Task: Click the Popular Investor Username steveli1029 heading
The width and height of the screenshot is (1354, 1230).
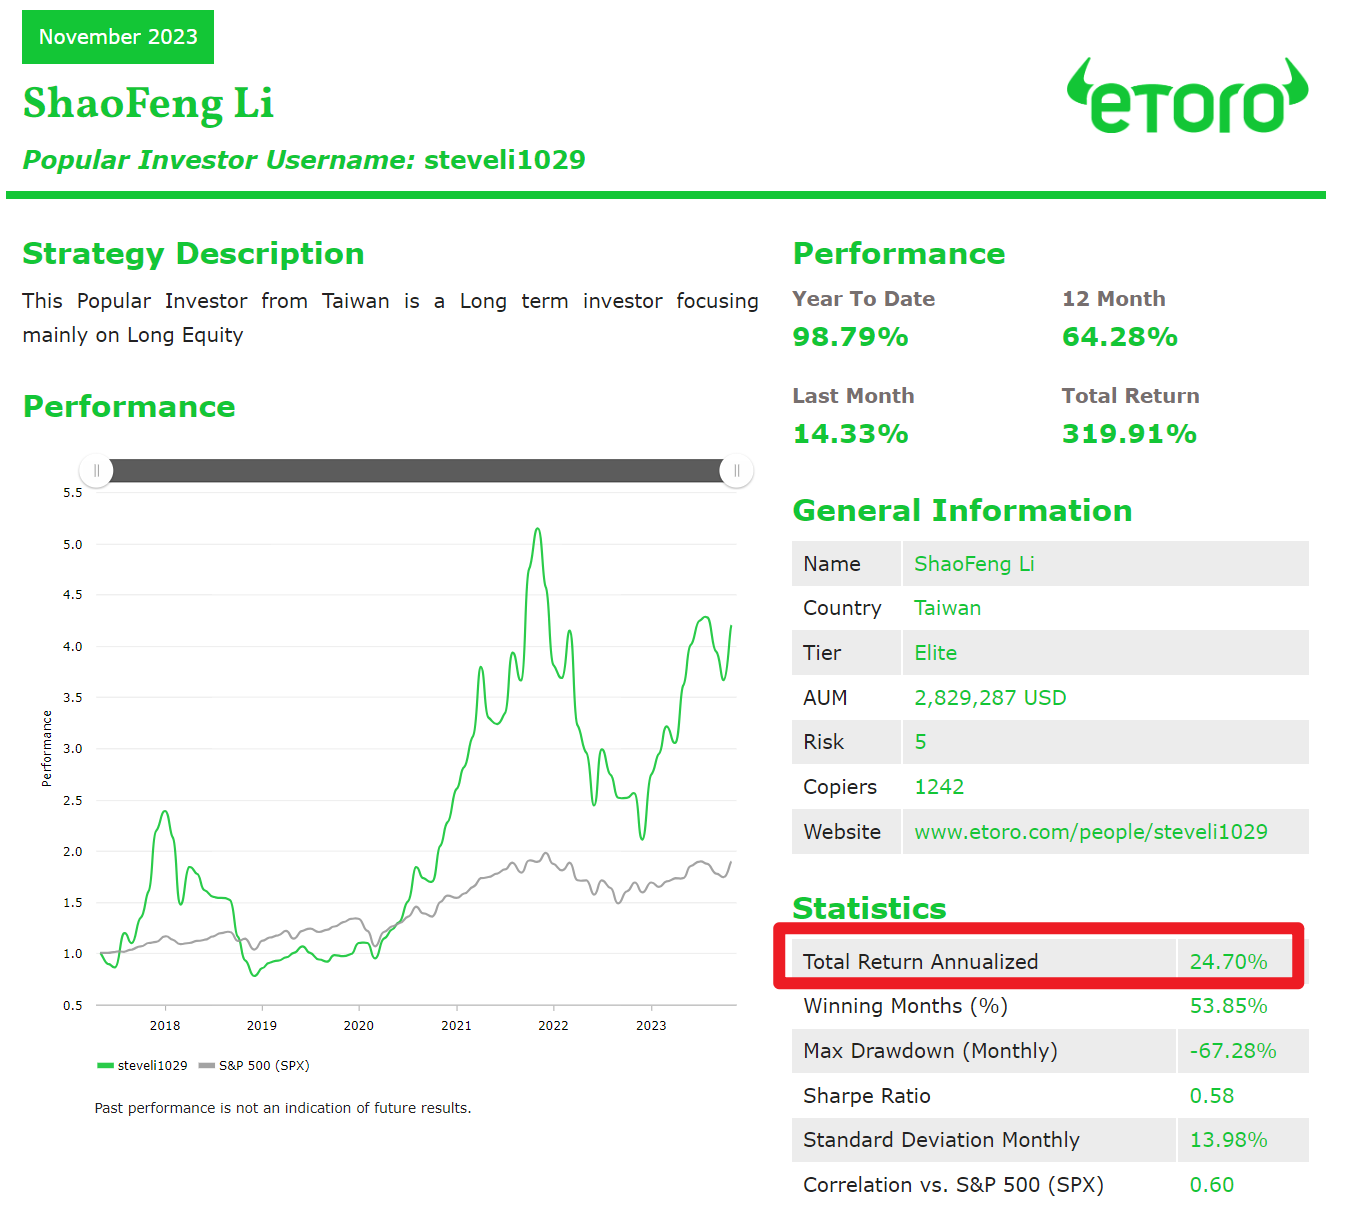Action: point(304,160)
